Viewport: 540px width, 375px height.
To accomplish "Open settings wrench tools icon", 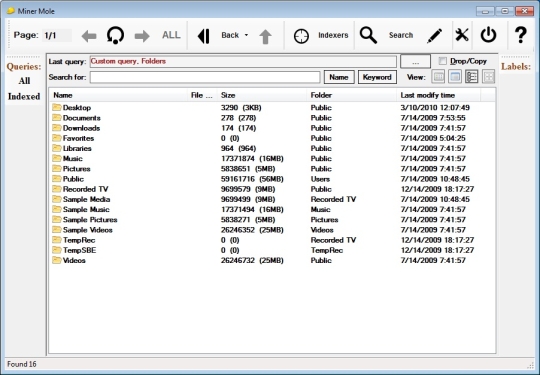I will [x=462, y=35].
